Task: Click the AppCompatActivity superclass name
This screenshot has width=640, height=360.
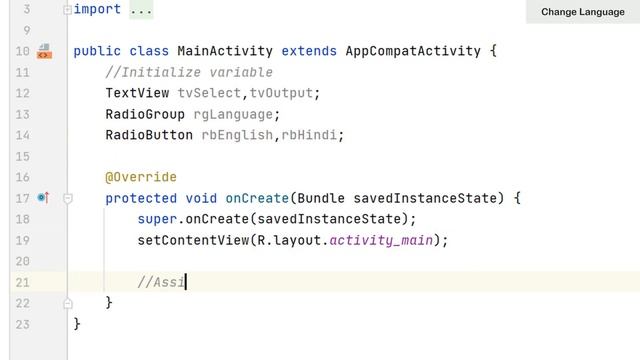Action: point(413,51)
